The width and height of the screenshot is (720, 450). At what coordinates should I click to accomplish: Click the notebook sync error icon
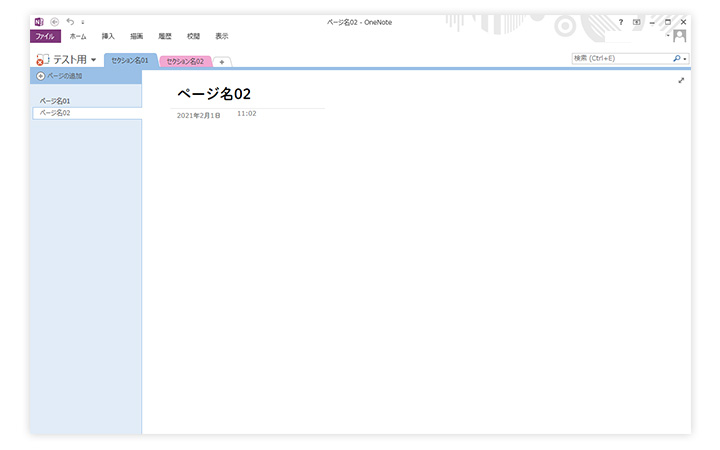click(x=43, y=60)
